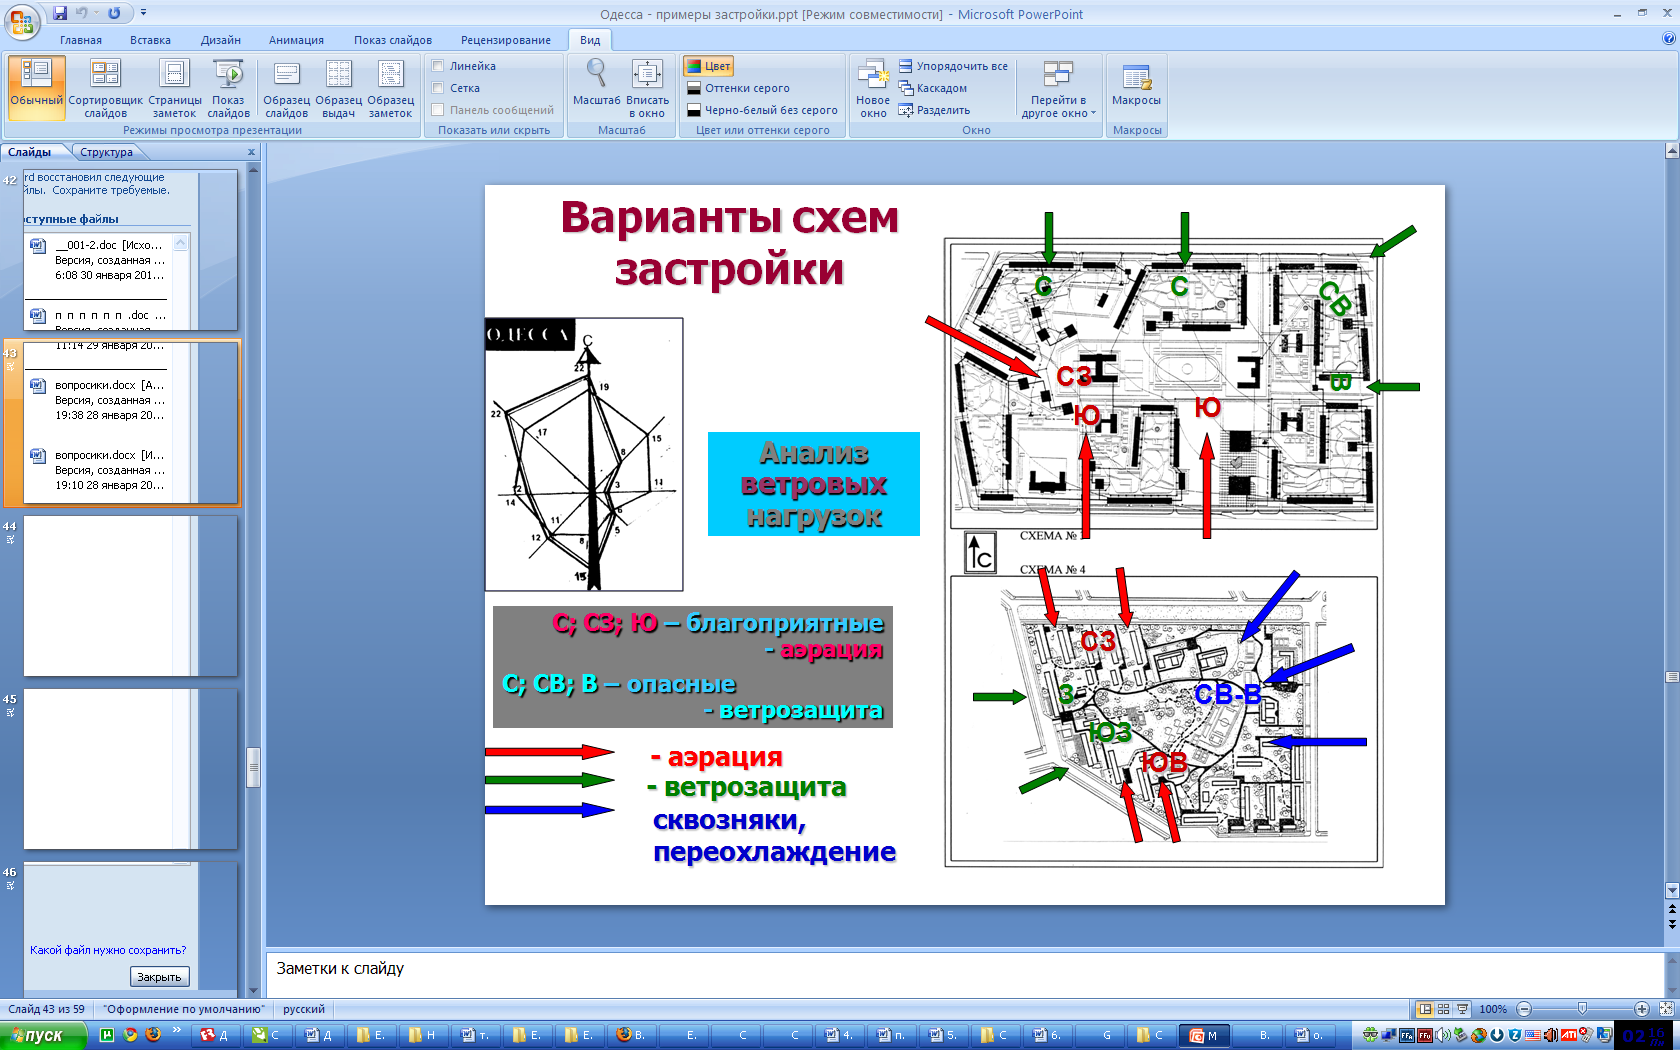The height and width of the screenshot is (1050, 1680).
Task: Open Образец выдач master view
Action: coord(339,88)
